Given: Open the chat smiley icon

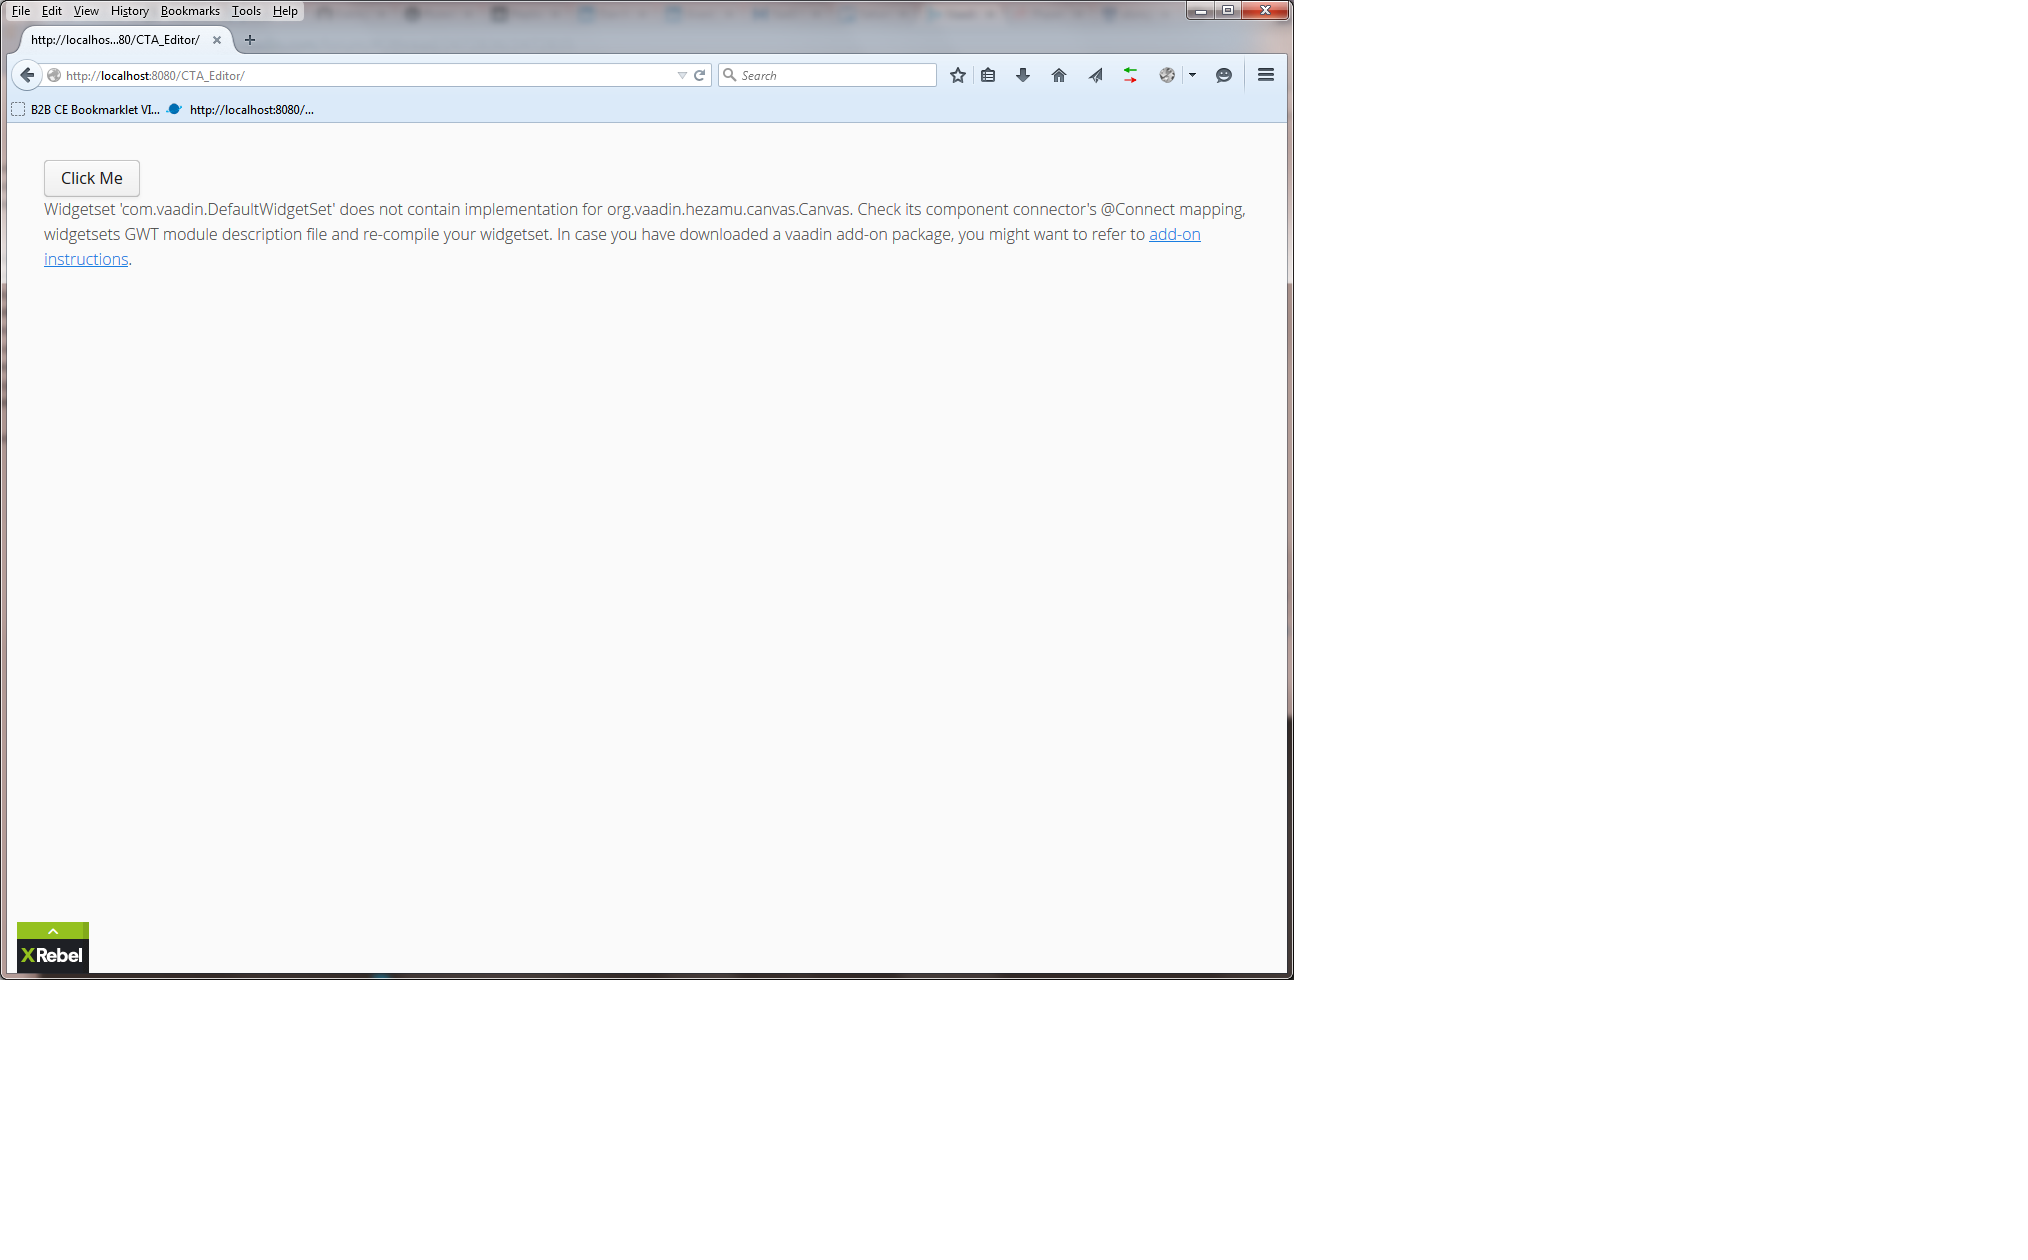Looking at the screenshot, I should (1223, 75).
